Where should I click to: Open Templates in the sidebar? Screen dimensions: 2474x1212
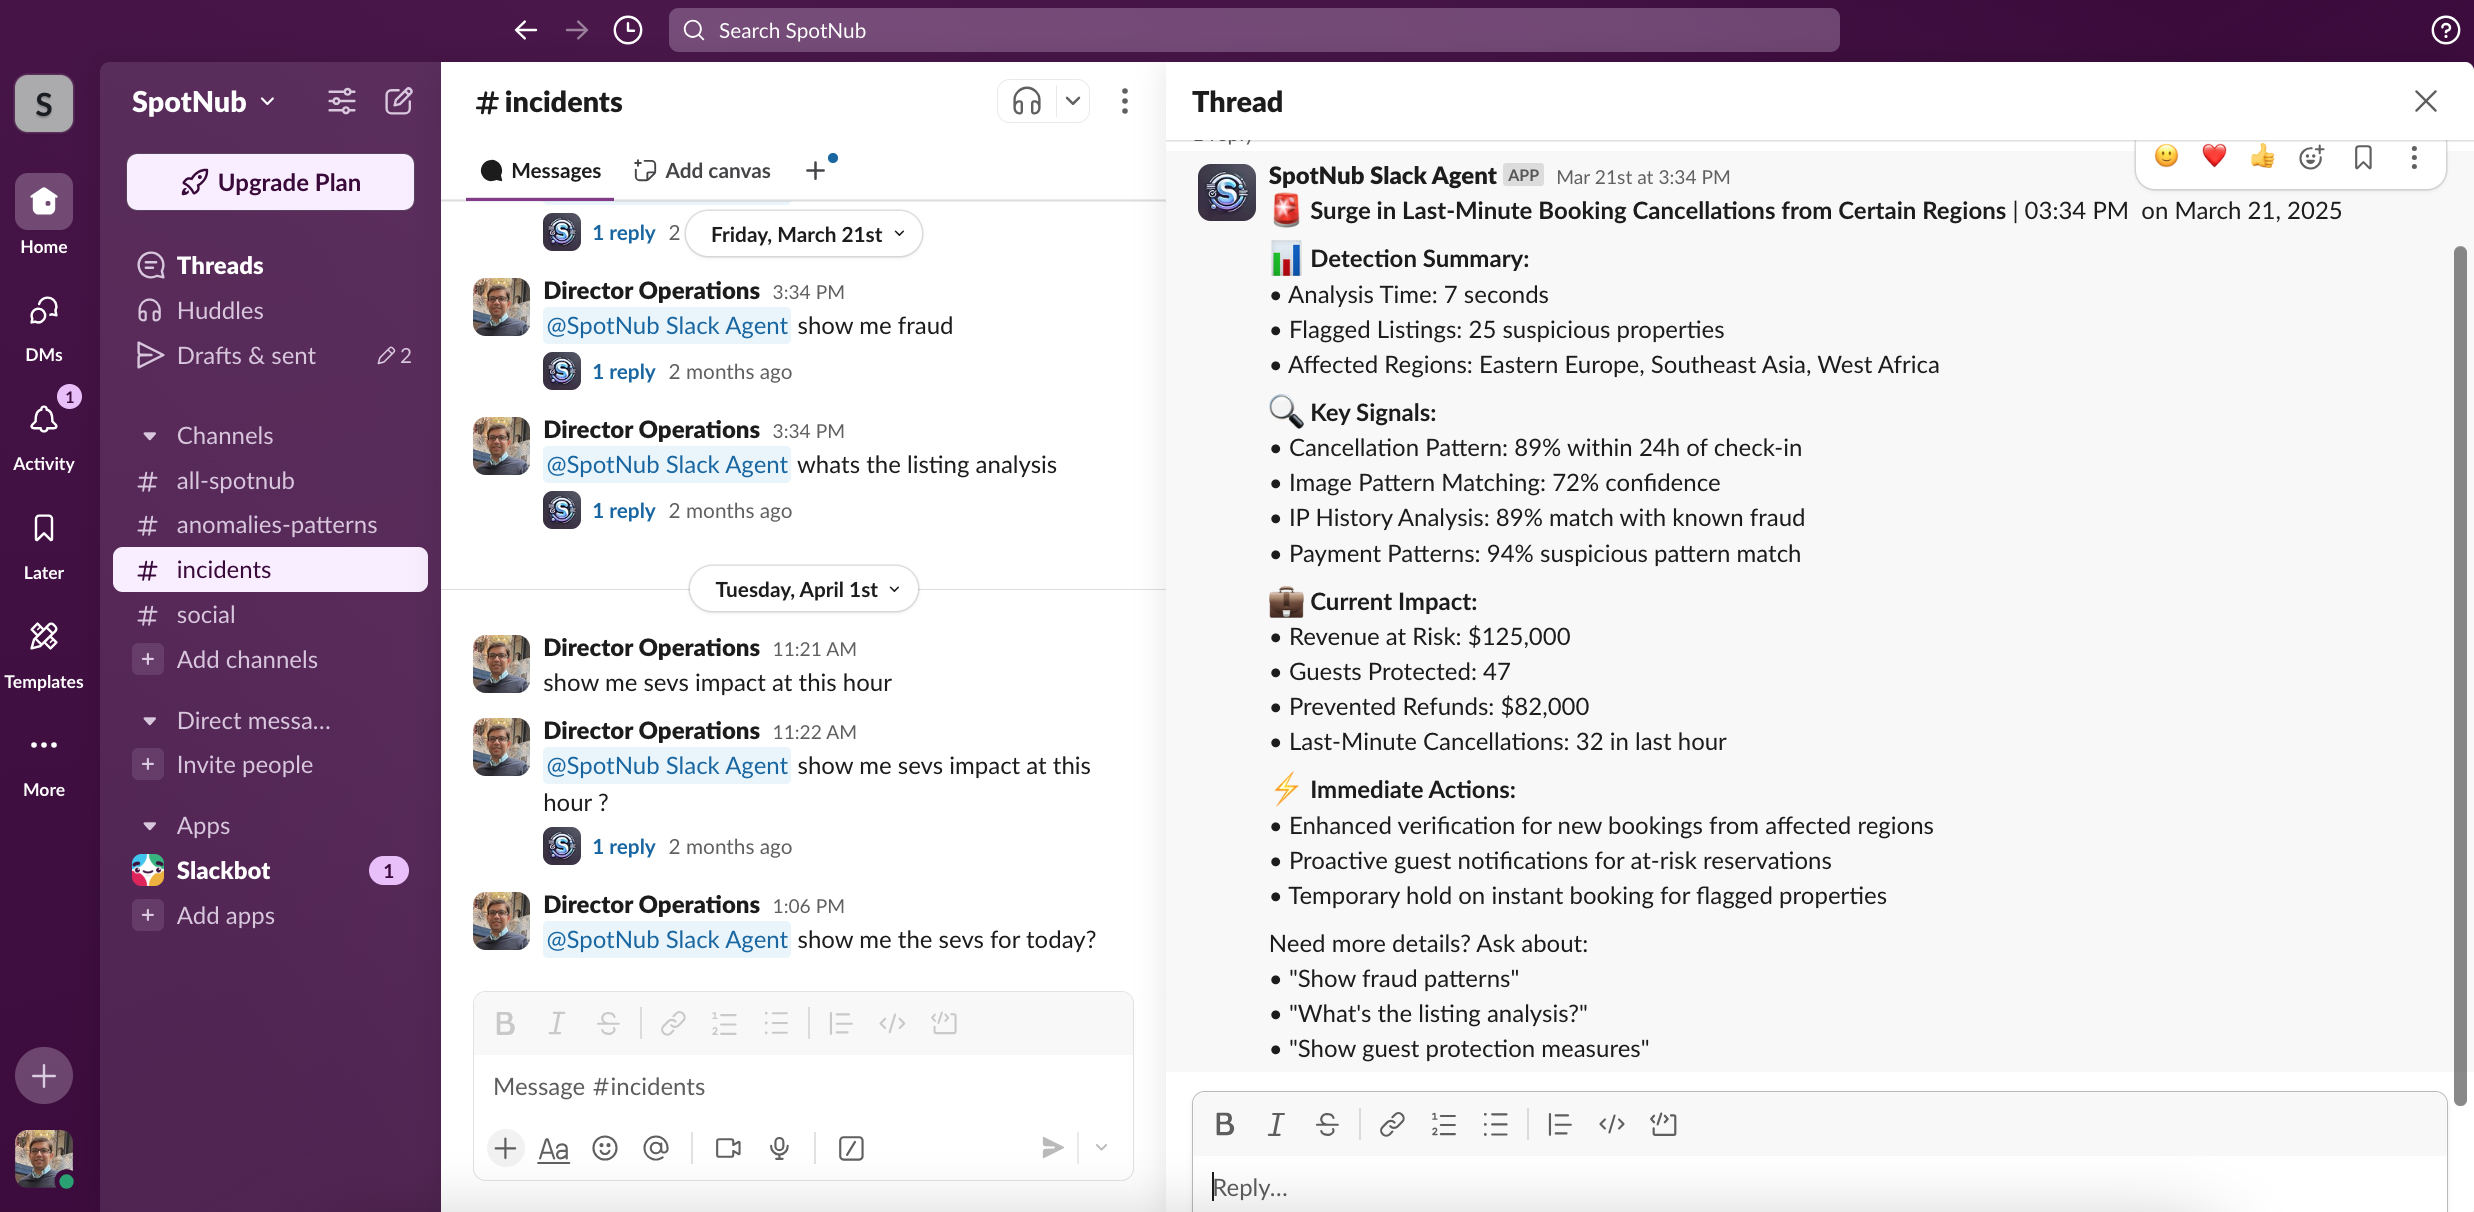point(44,654)
